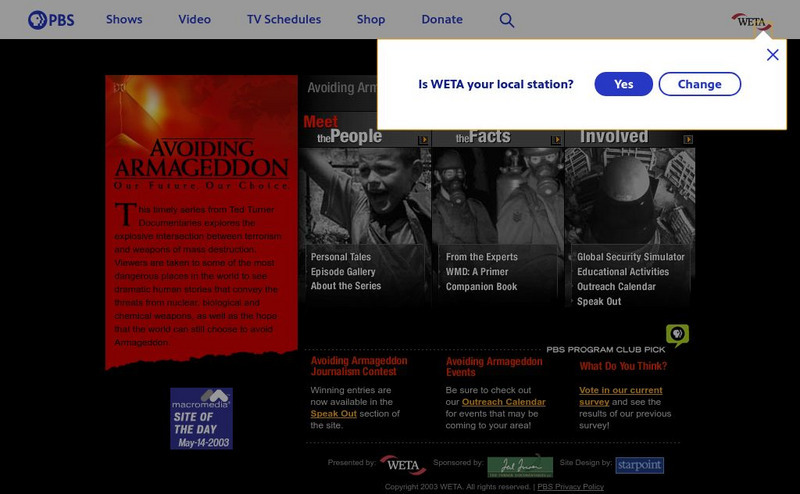Click the Vote in our current survey link

point(620,396)
